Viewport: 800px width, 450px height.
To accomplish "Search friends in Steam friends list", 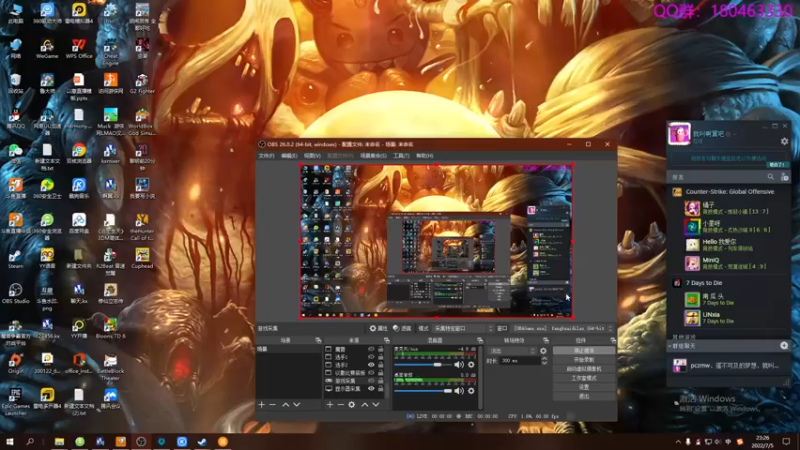I will pos(770,177).
